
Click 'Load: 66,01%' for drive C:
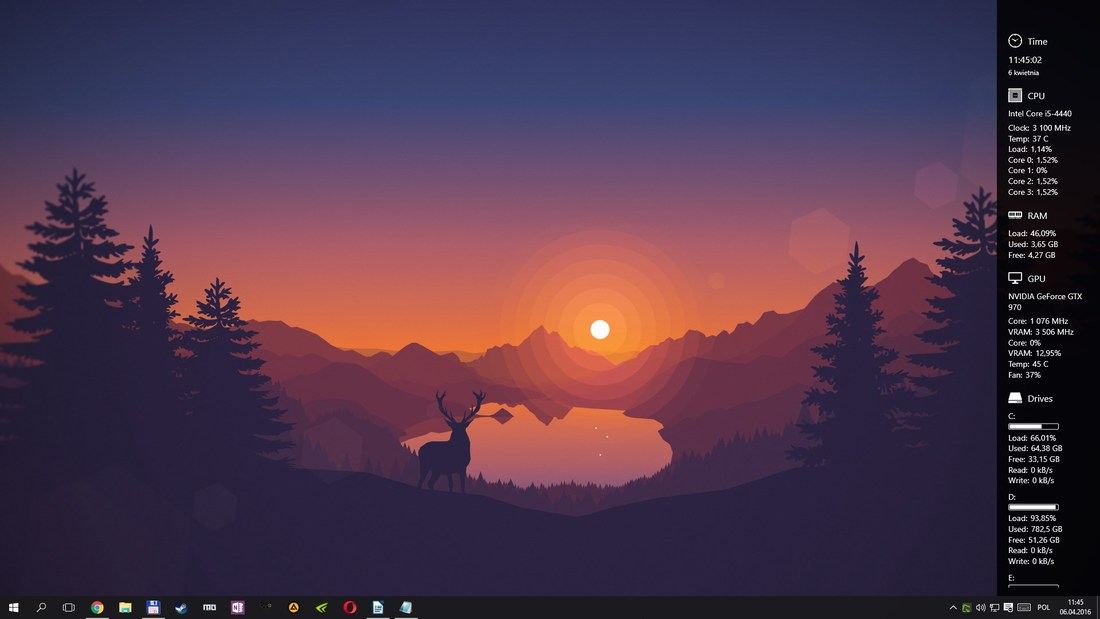[x=1032, y=438]
